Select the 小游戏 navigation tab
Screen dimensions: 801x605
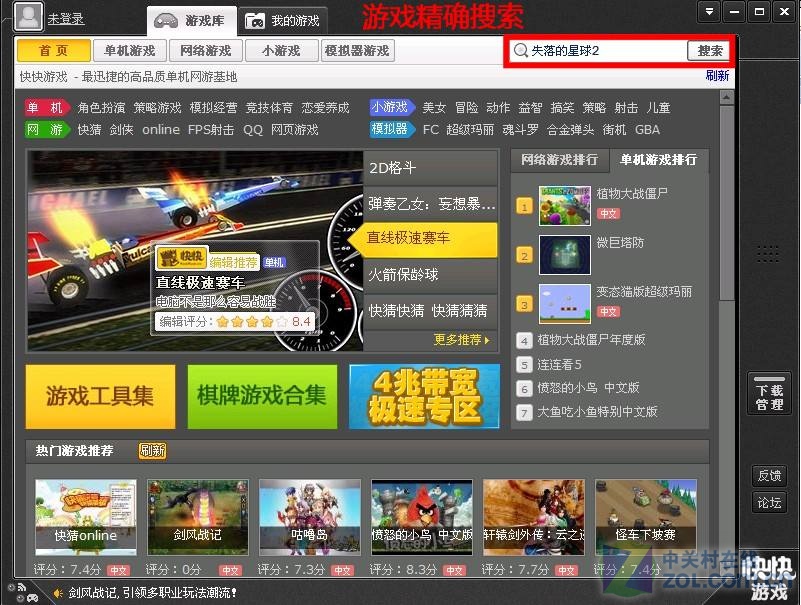281,51
